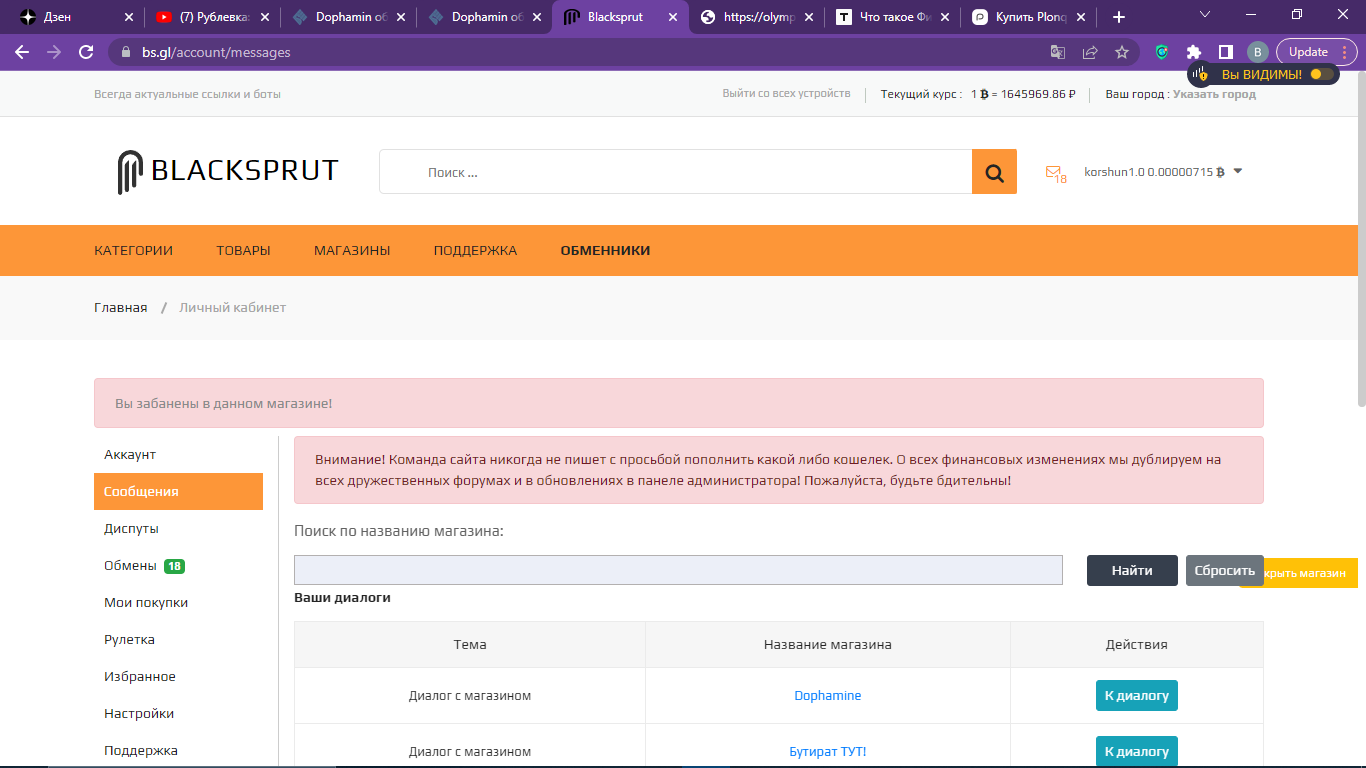
Task: Show the browser side panel
Action: click(1226, 52)
